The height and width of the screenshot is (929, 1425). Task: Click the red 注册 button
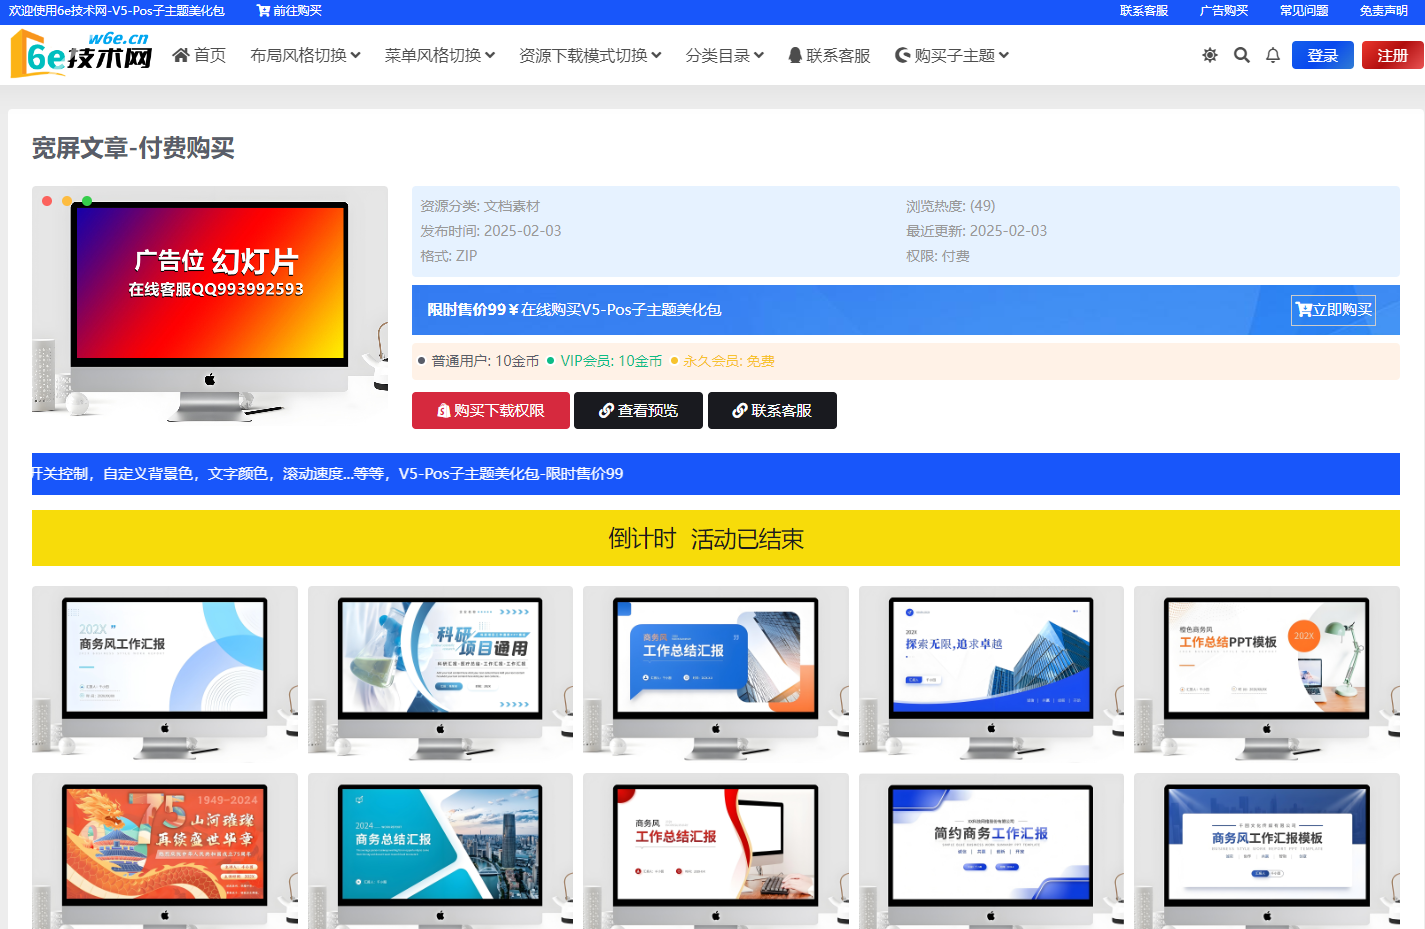click(1392, 55)
